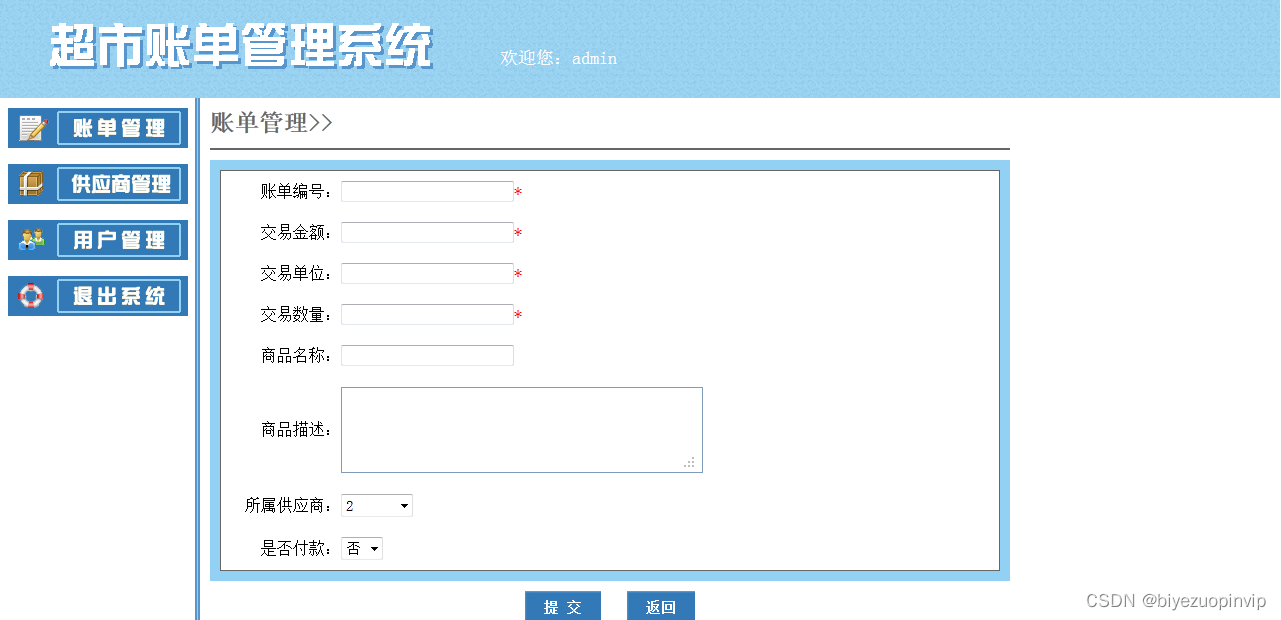The height and width of the screenshot is (620, 1281).
Task: Click the 所属供应商 label
Action: pos(289,506)
